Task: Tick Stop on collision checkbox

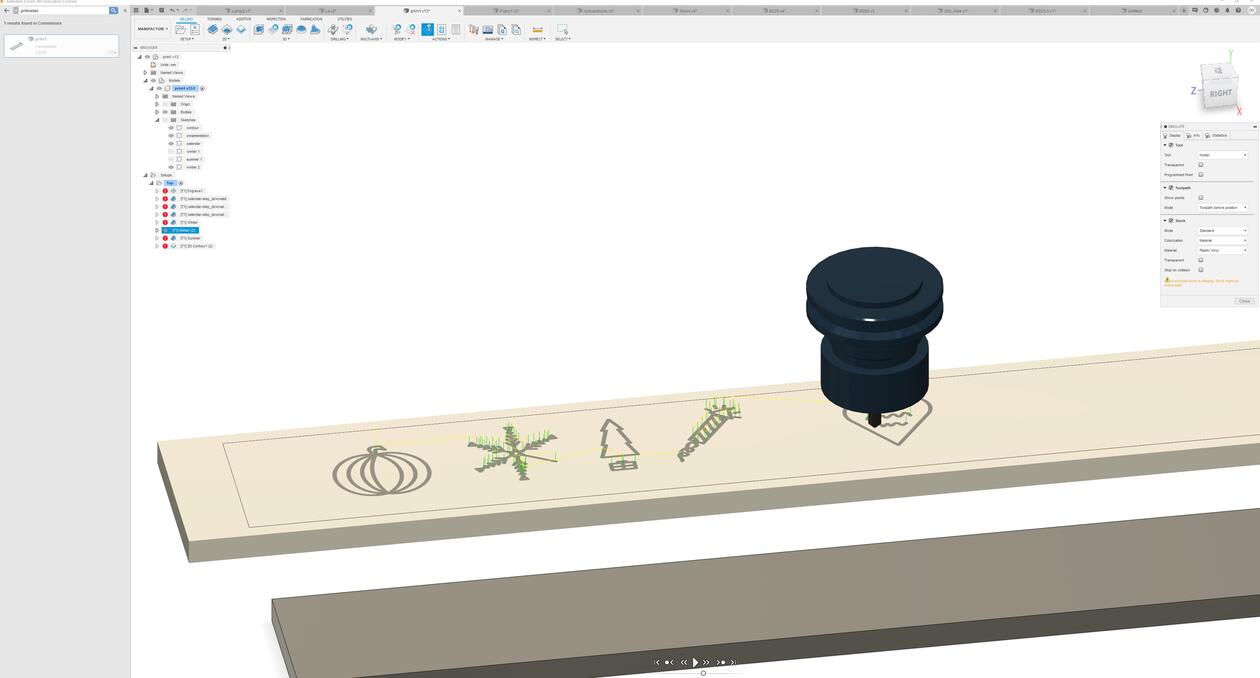Action: coord(1201,270)
